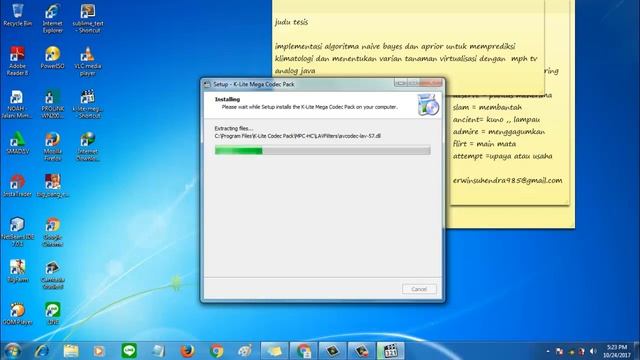Click 'flirt = main mata' note line
Image resolution: width=640 pixels, height=360 pixels.
[x=484, y=144]
